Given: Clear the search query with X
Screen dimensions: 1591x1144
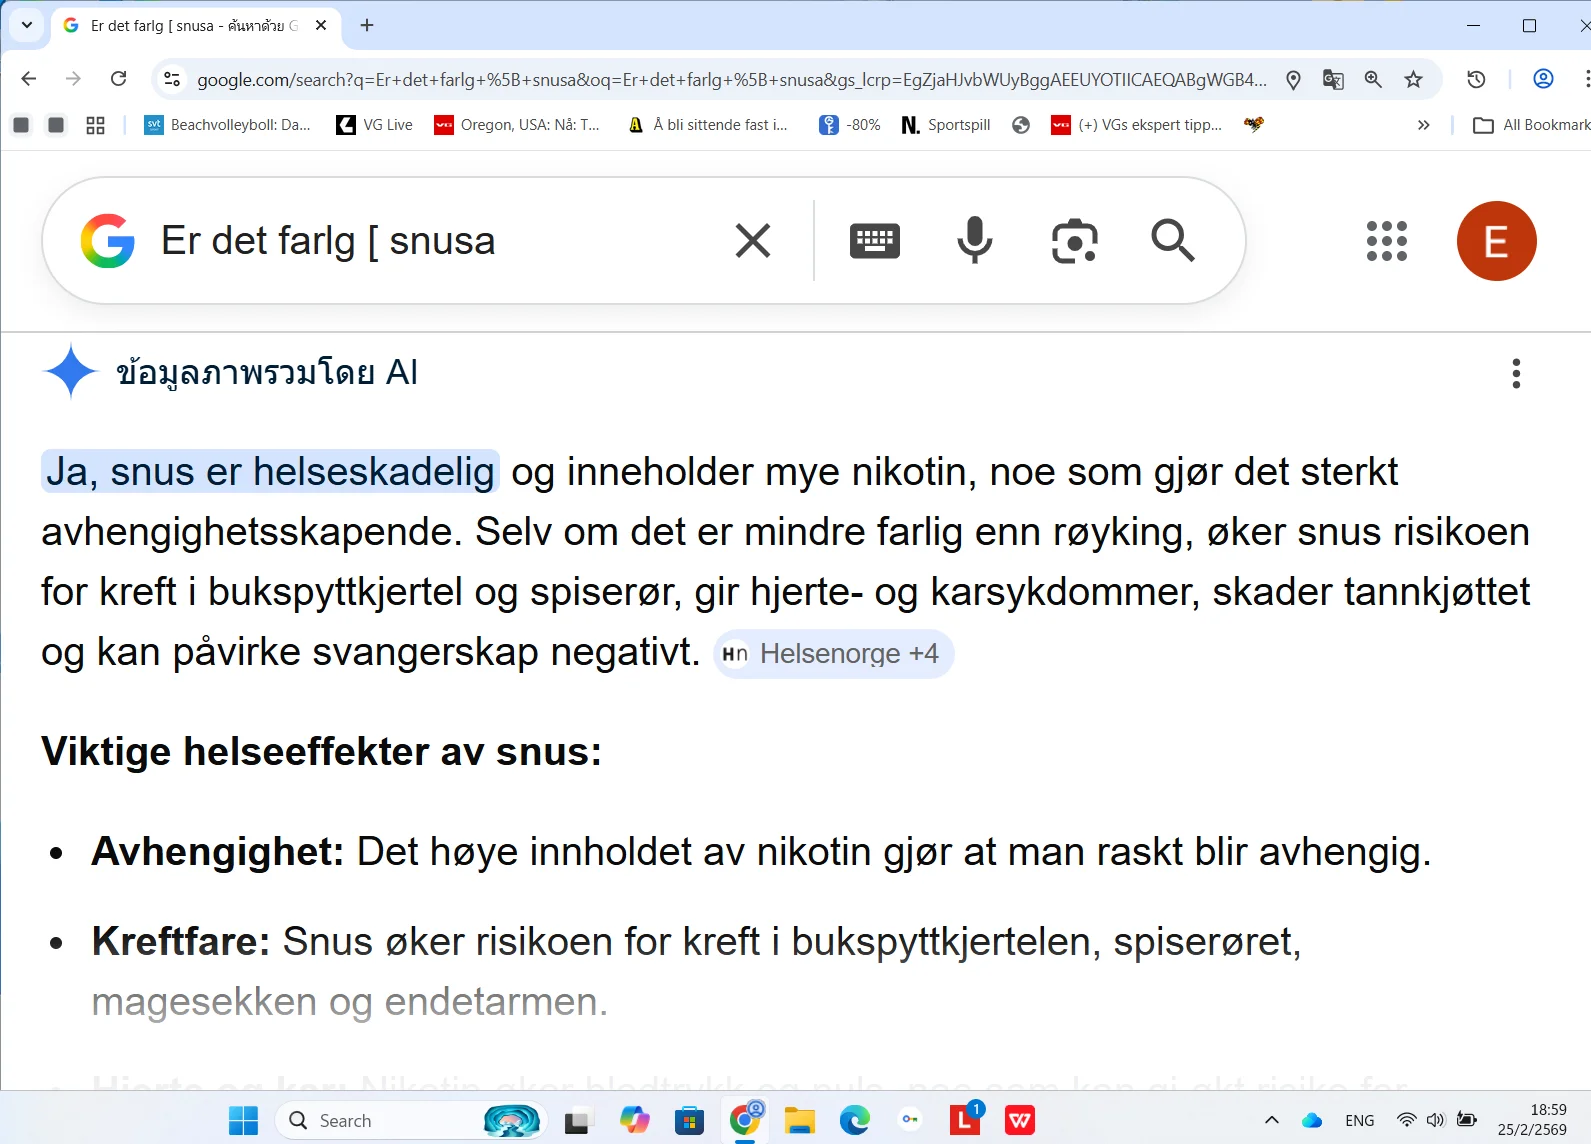Looking at the screenshot, I should (x=753, y=241).
